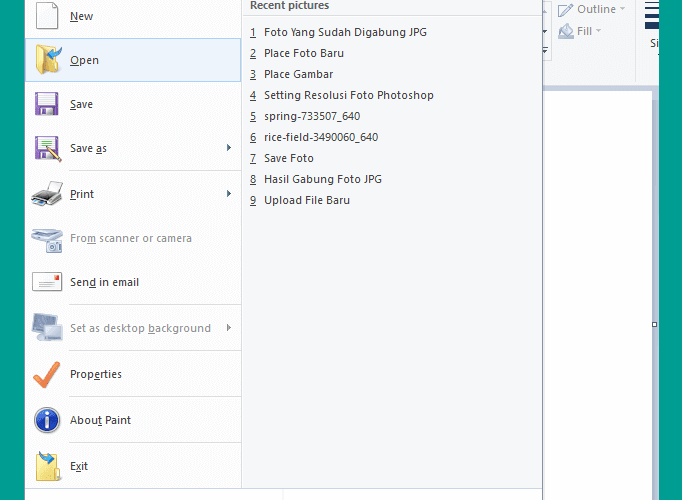Click the Outline pencil icon in ribbon
Screen dimensions: 682x500
click(565, 10)
